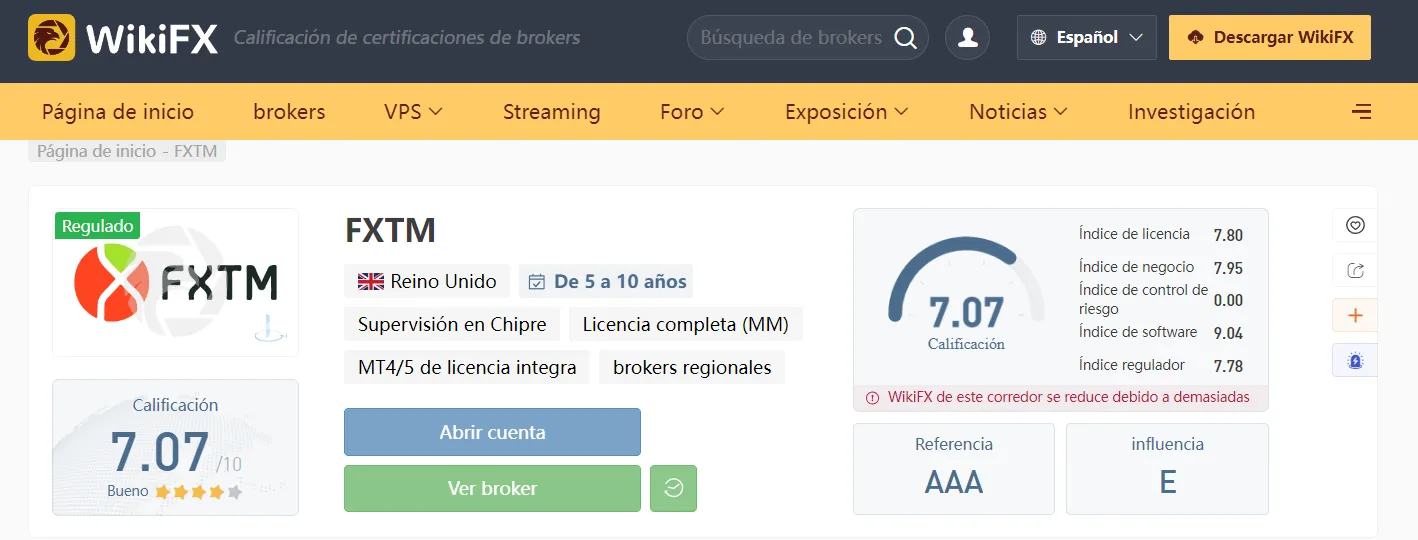Click the warning info icon in red notice

point(872,397)
